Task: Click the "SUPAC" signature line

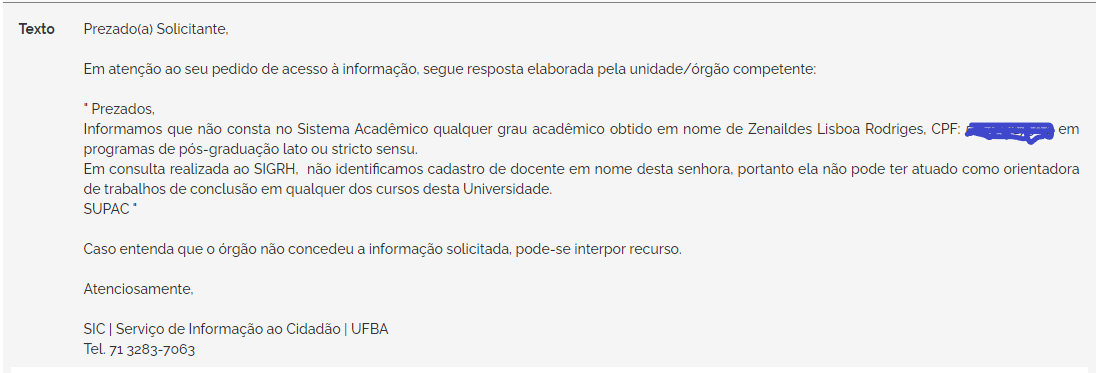Action: pyautogui.click(x=107, y=209)
